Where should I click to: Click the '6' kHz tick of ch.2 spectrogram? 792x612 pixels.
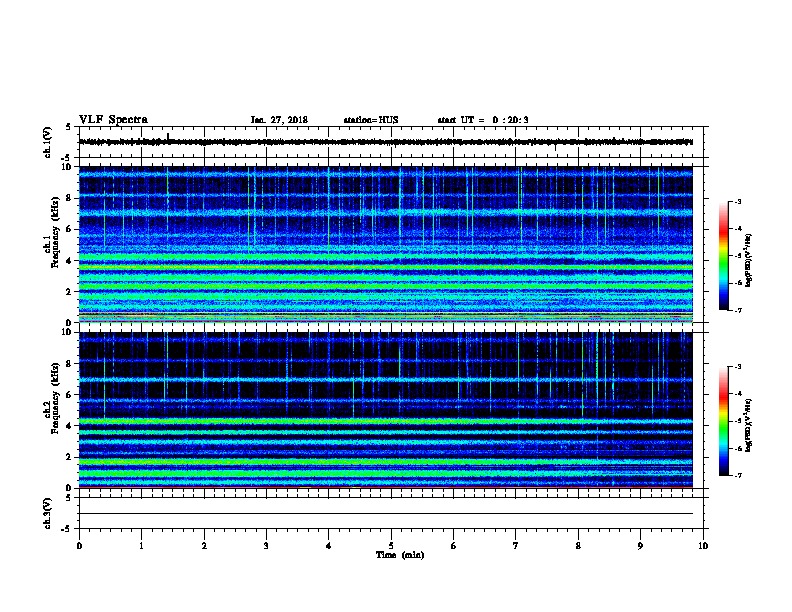tap(70, 395)
